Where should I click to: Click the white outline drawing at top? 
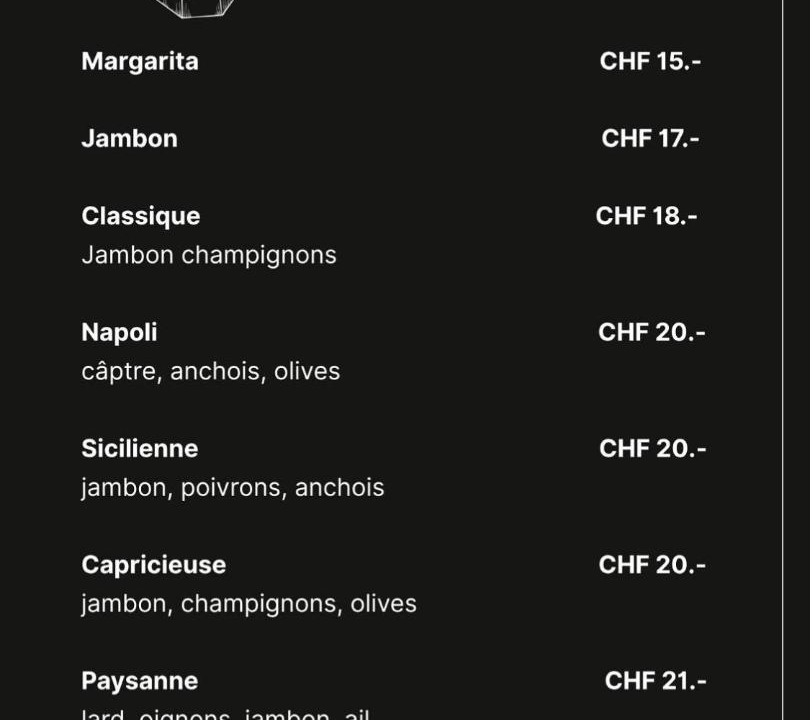coord(195,9)
